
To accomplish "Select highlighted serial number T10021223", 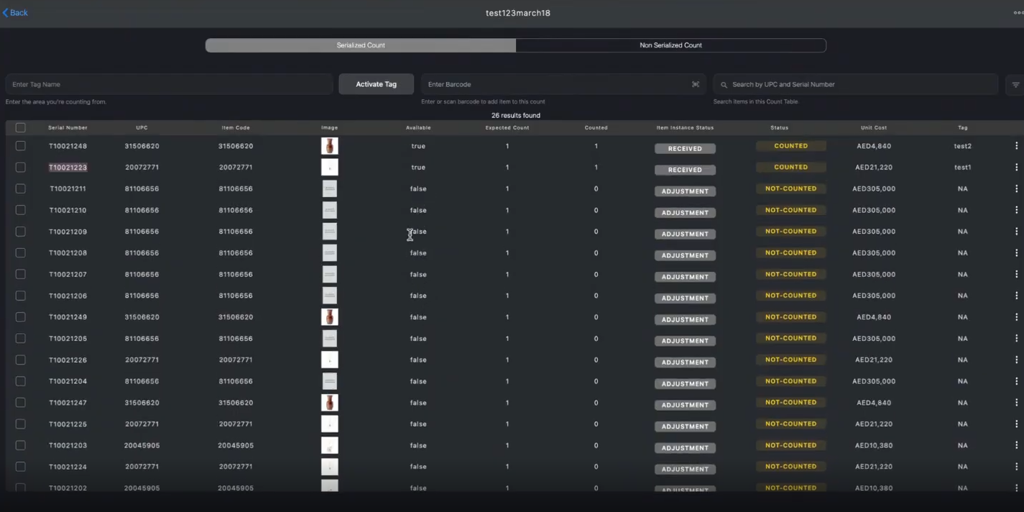I will [68, 168].
